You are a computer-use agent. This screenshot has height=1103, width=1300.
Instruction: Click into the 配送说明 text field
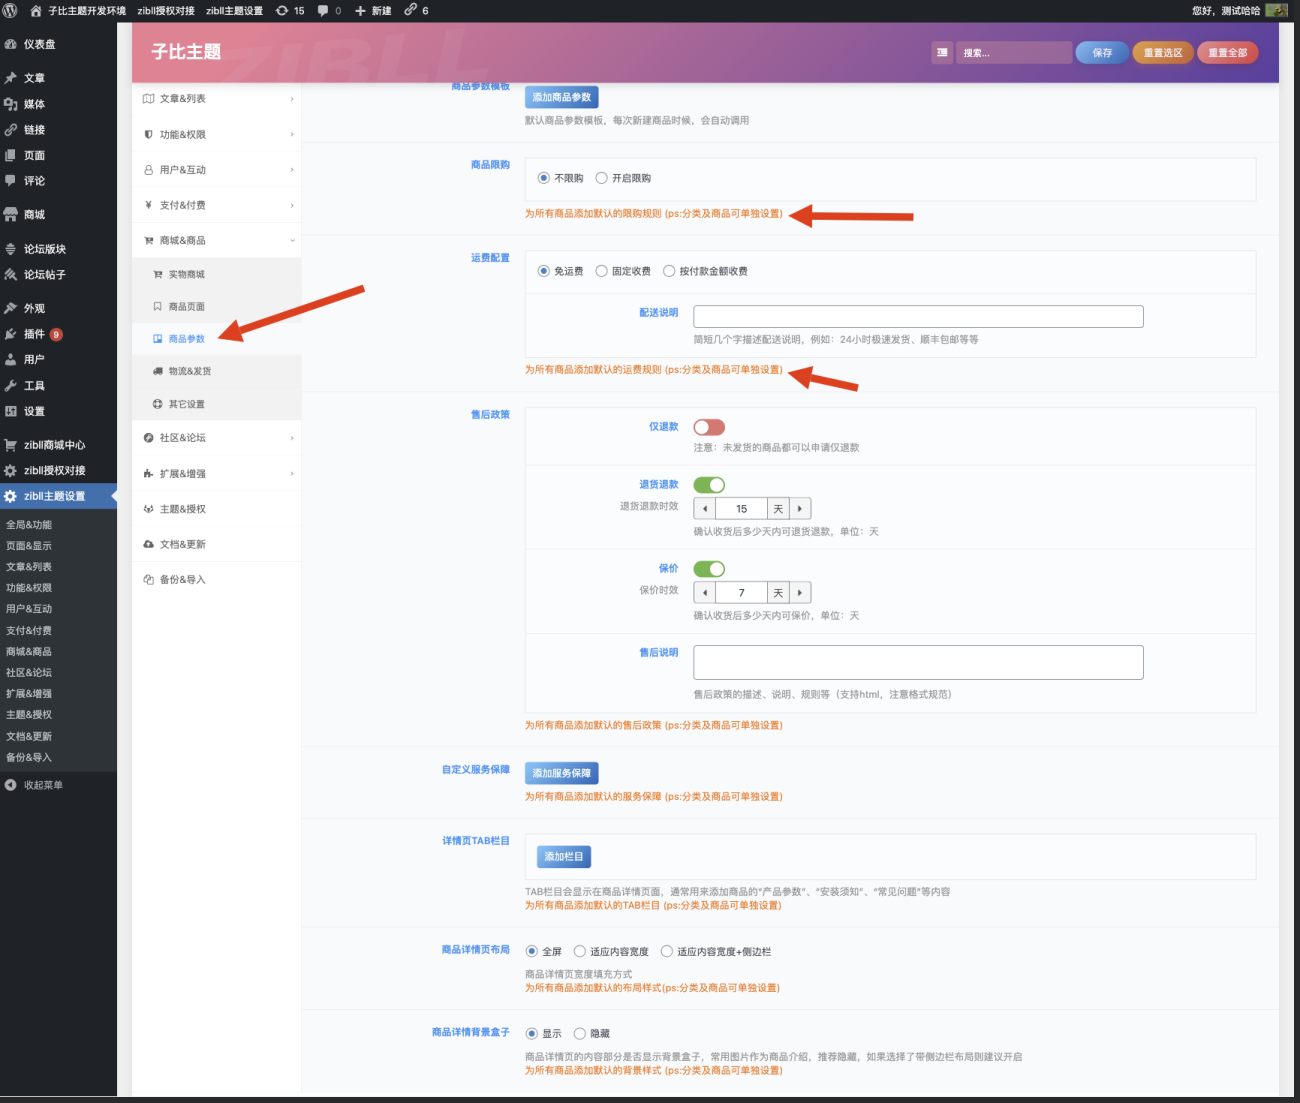[918, 317]
